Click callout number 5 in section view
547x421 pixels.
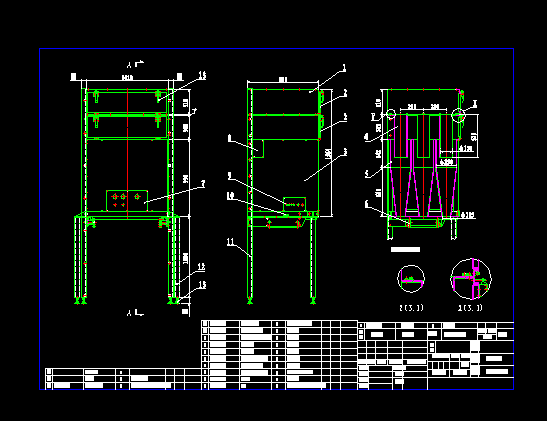click(x=367, y=173)
